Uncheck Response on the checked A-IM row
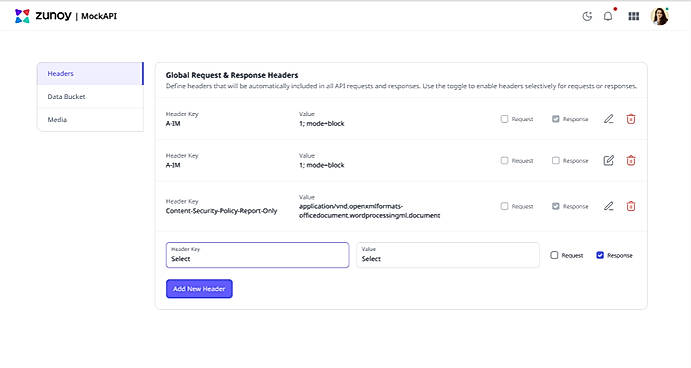 [556, 119]
